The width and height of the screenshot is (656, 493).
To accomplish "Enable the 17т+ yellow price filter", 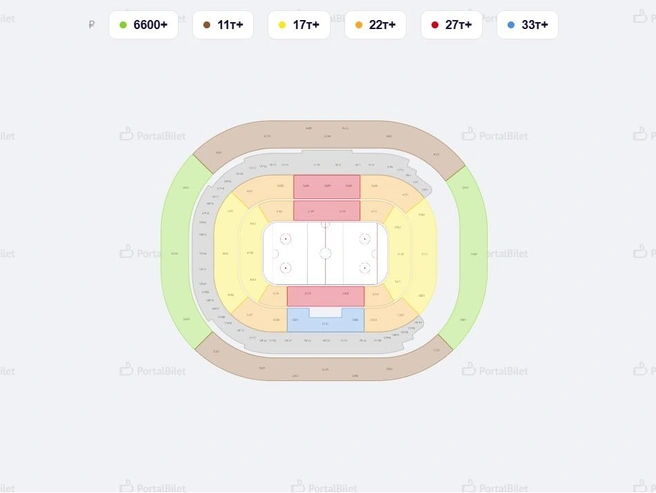I will pos(299,25).
